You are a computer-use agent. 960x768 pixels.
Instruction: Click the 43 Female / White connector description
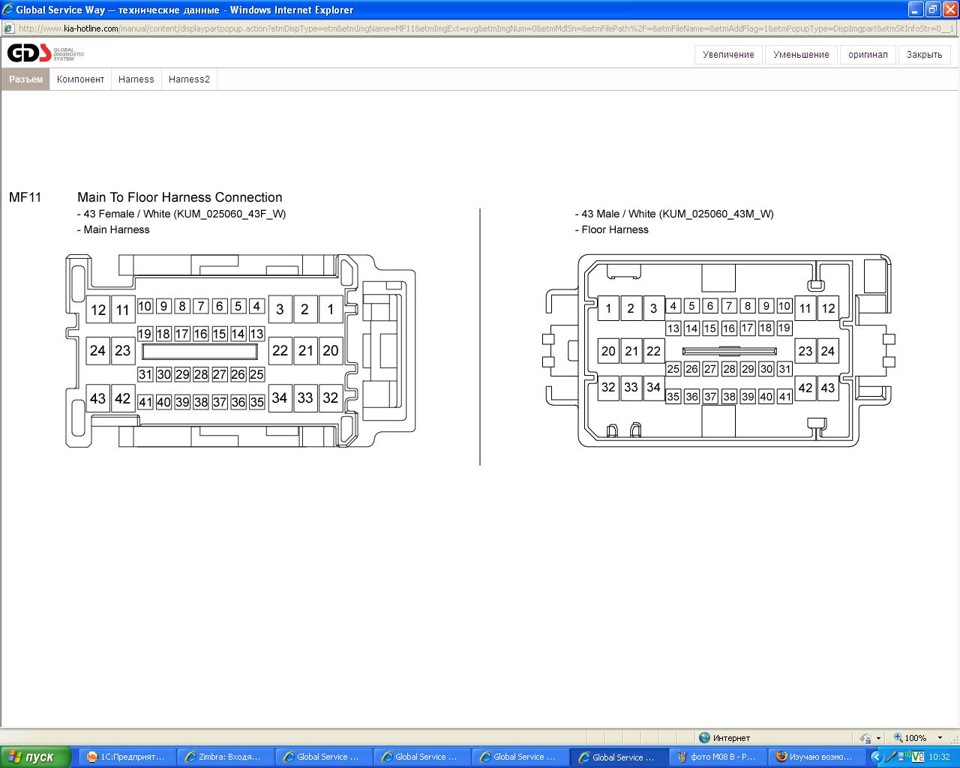coord(181,214)
